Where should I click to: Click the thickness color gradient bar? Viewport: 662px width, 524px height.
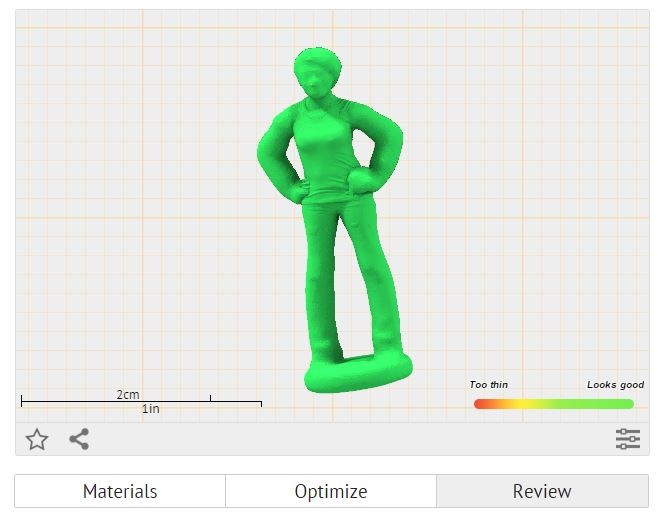coord(554,404)
